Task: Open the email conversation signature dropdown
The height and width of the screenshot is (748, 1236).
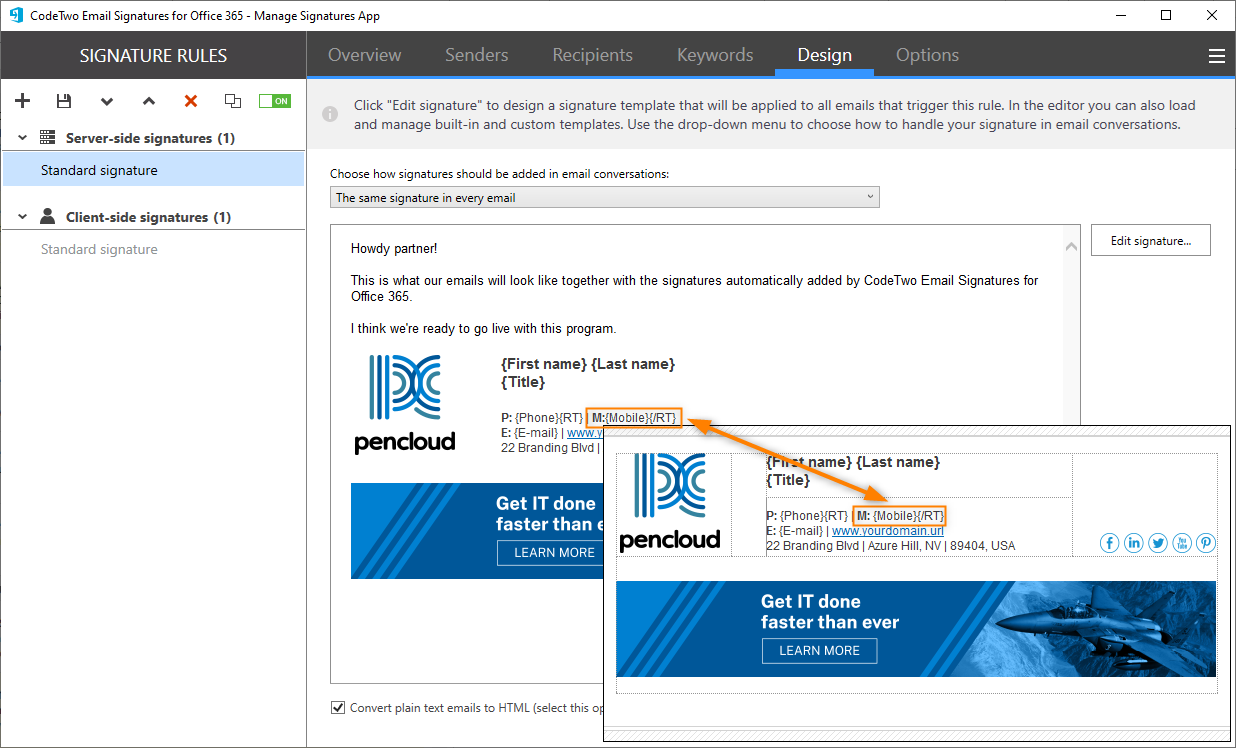Action: tap(868, 196)
